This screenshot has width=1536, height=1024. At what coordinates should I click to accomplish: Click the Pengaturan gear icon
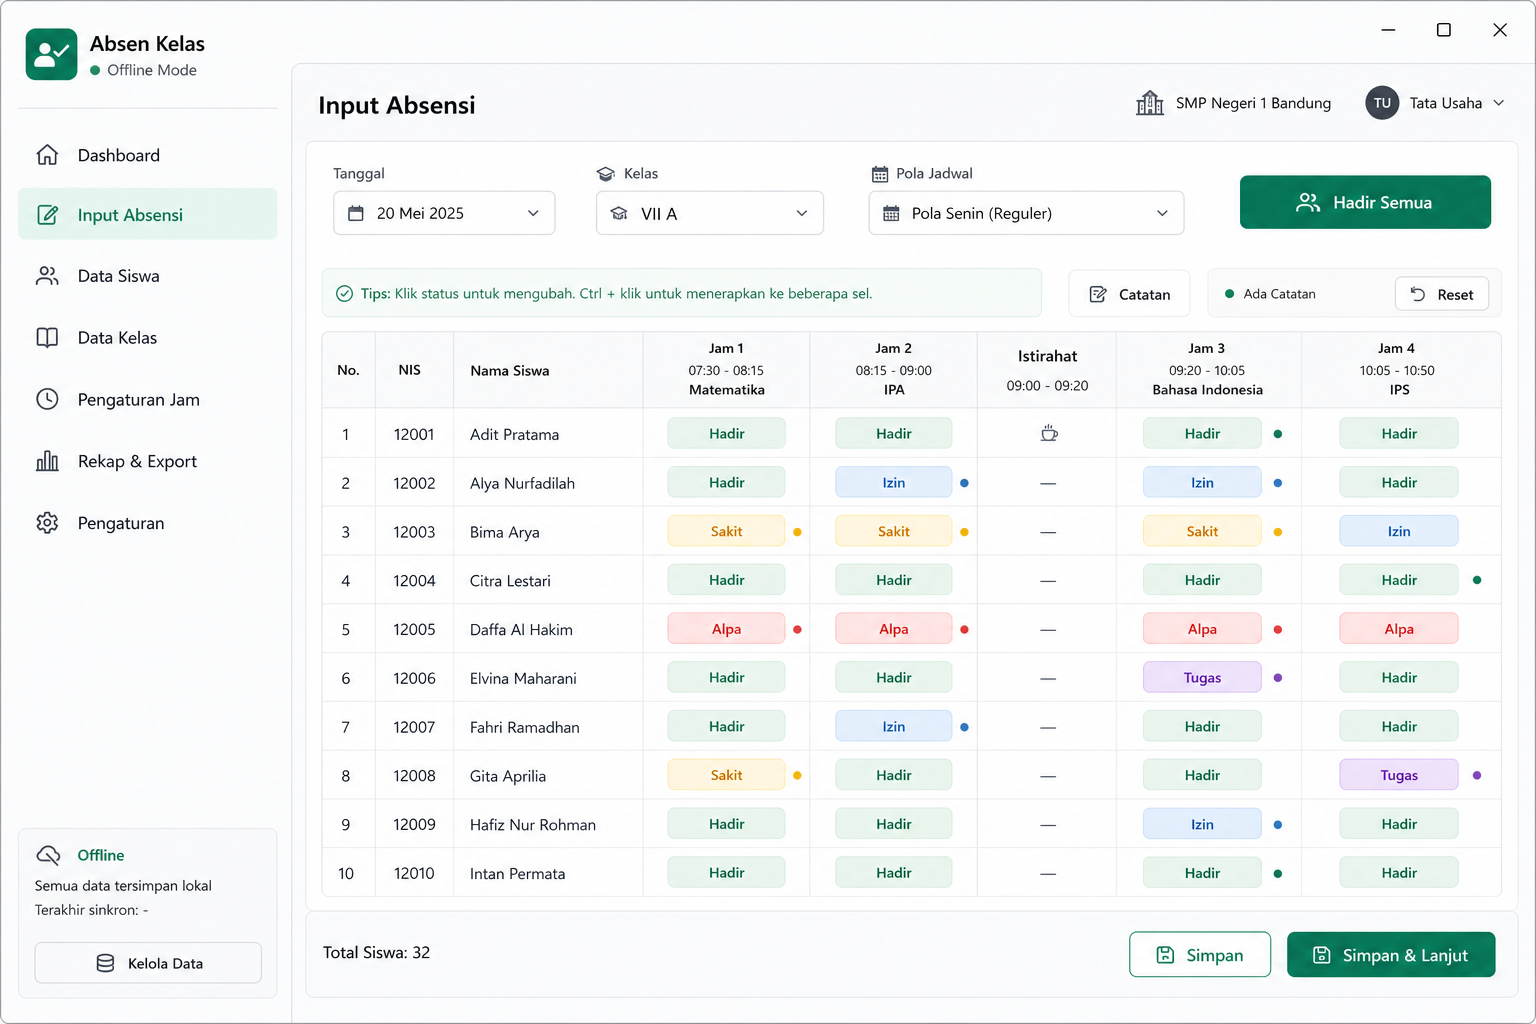click(47, 523)
